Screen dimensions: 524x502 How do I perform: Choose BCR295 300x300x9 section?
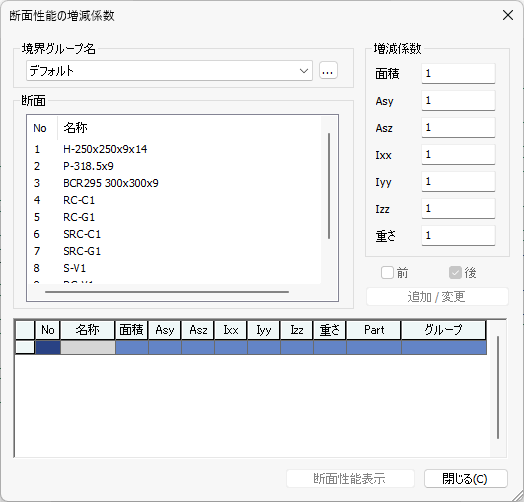click(111, 183)
